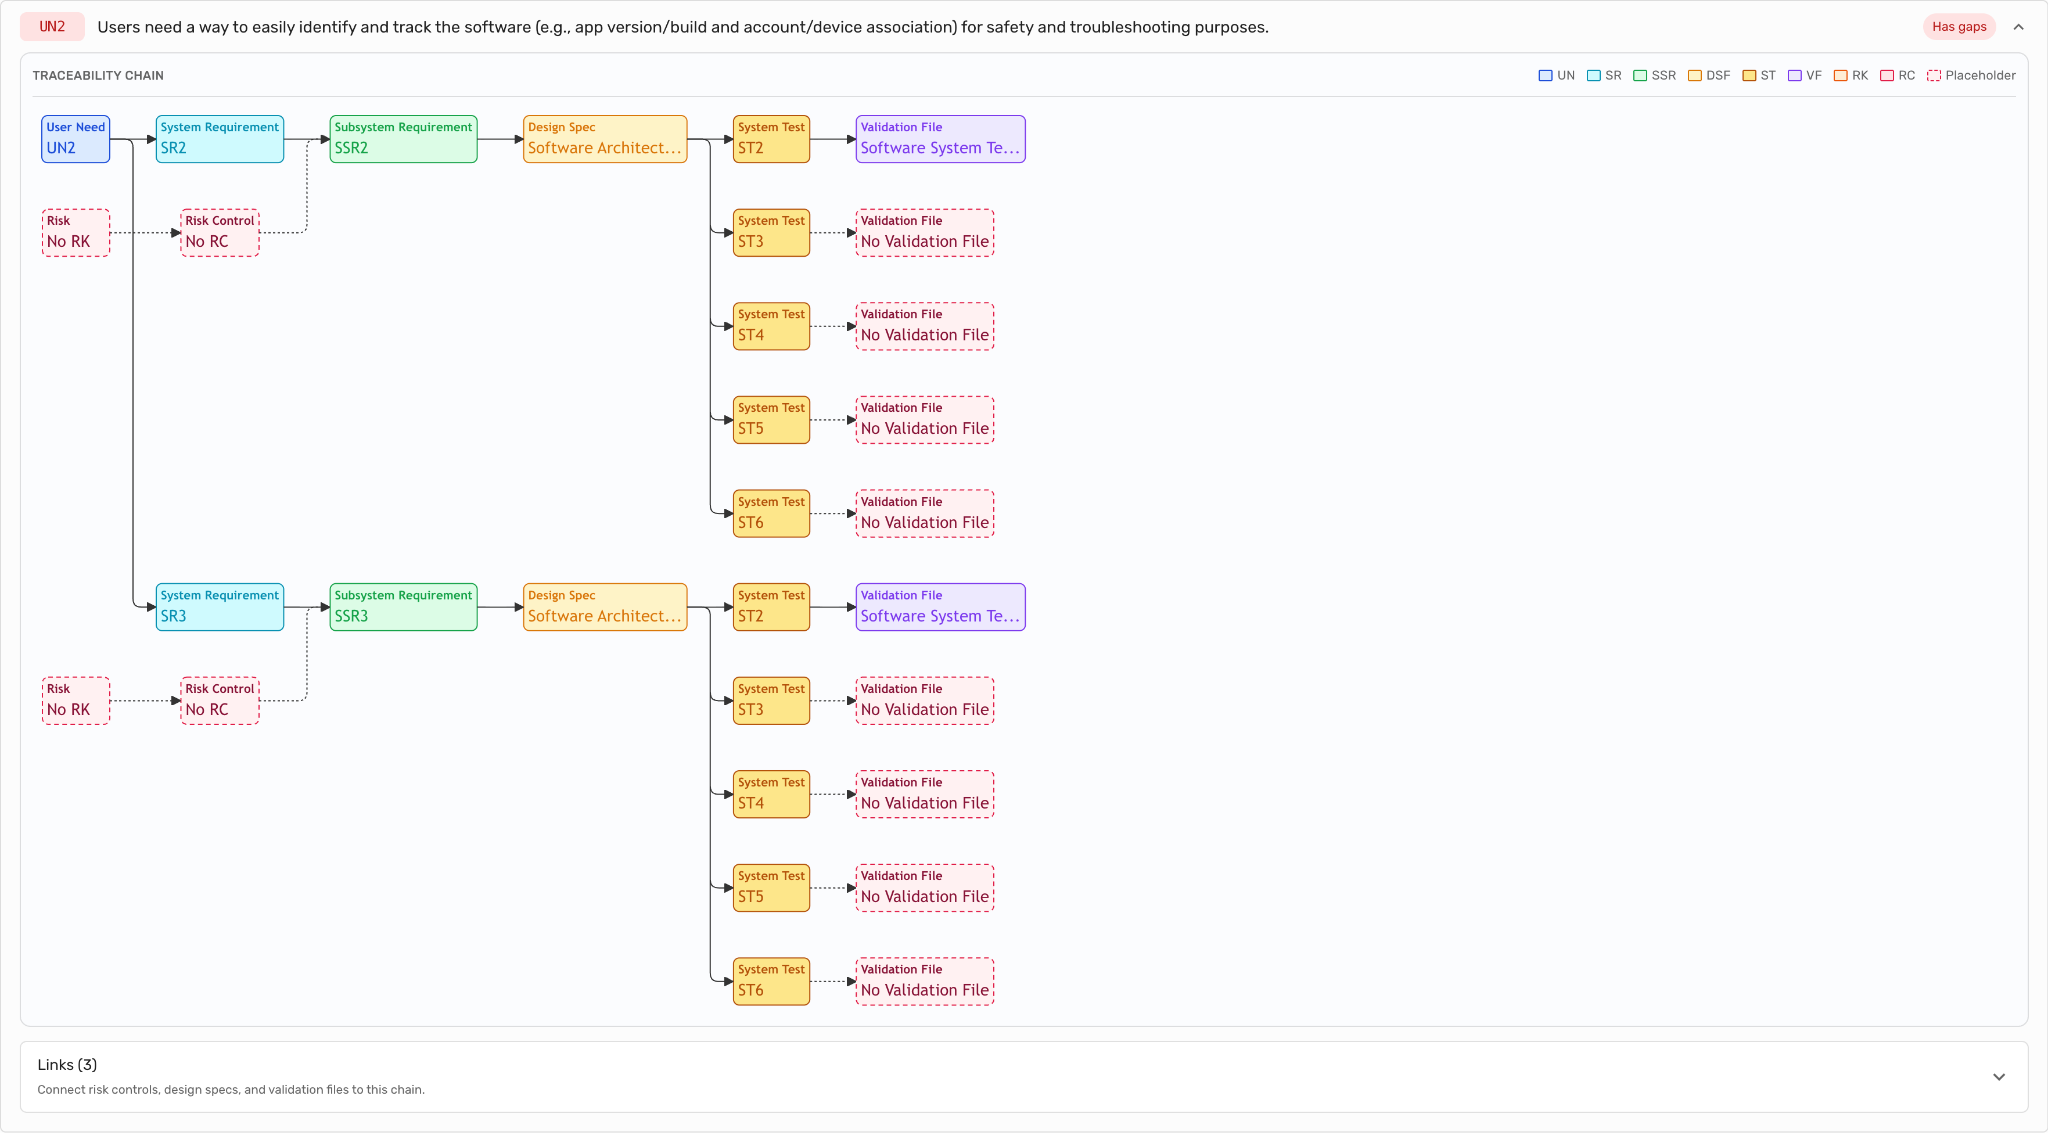The image size is (2048, 1133).
Task: Open System Requirement SR2 node
Action: (220, 139)
